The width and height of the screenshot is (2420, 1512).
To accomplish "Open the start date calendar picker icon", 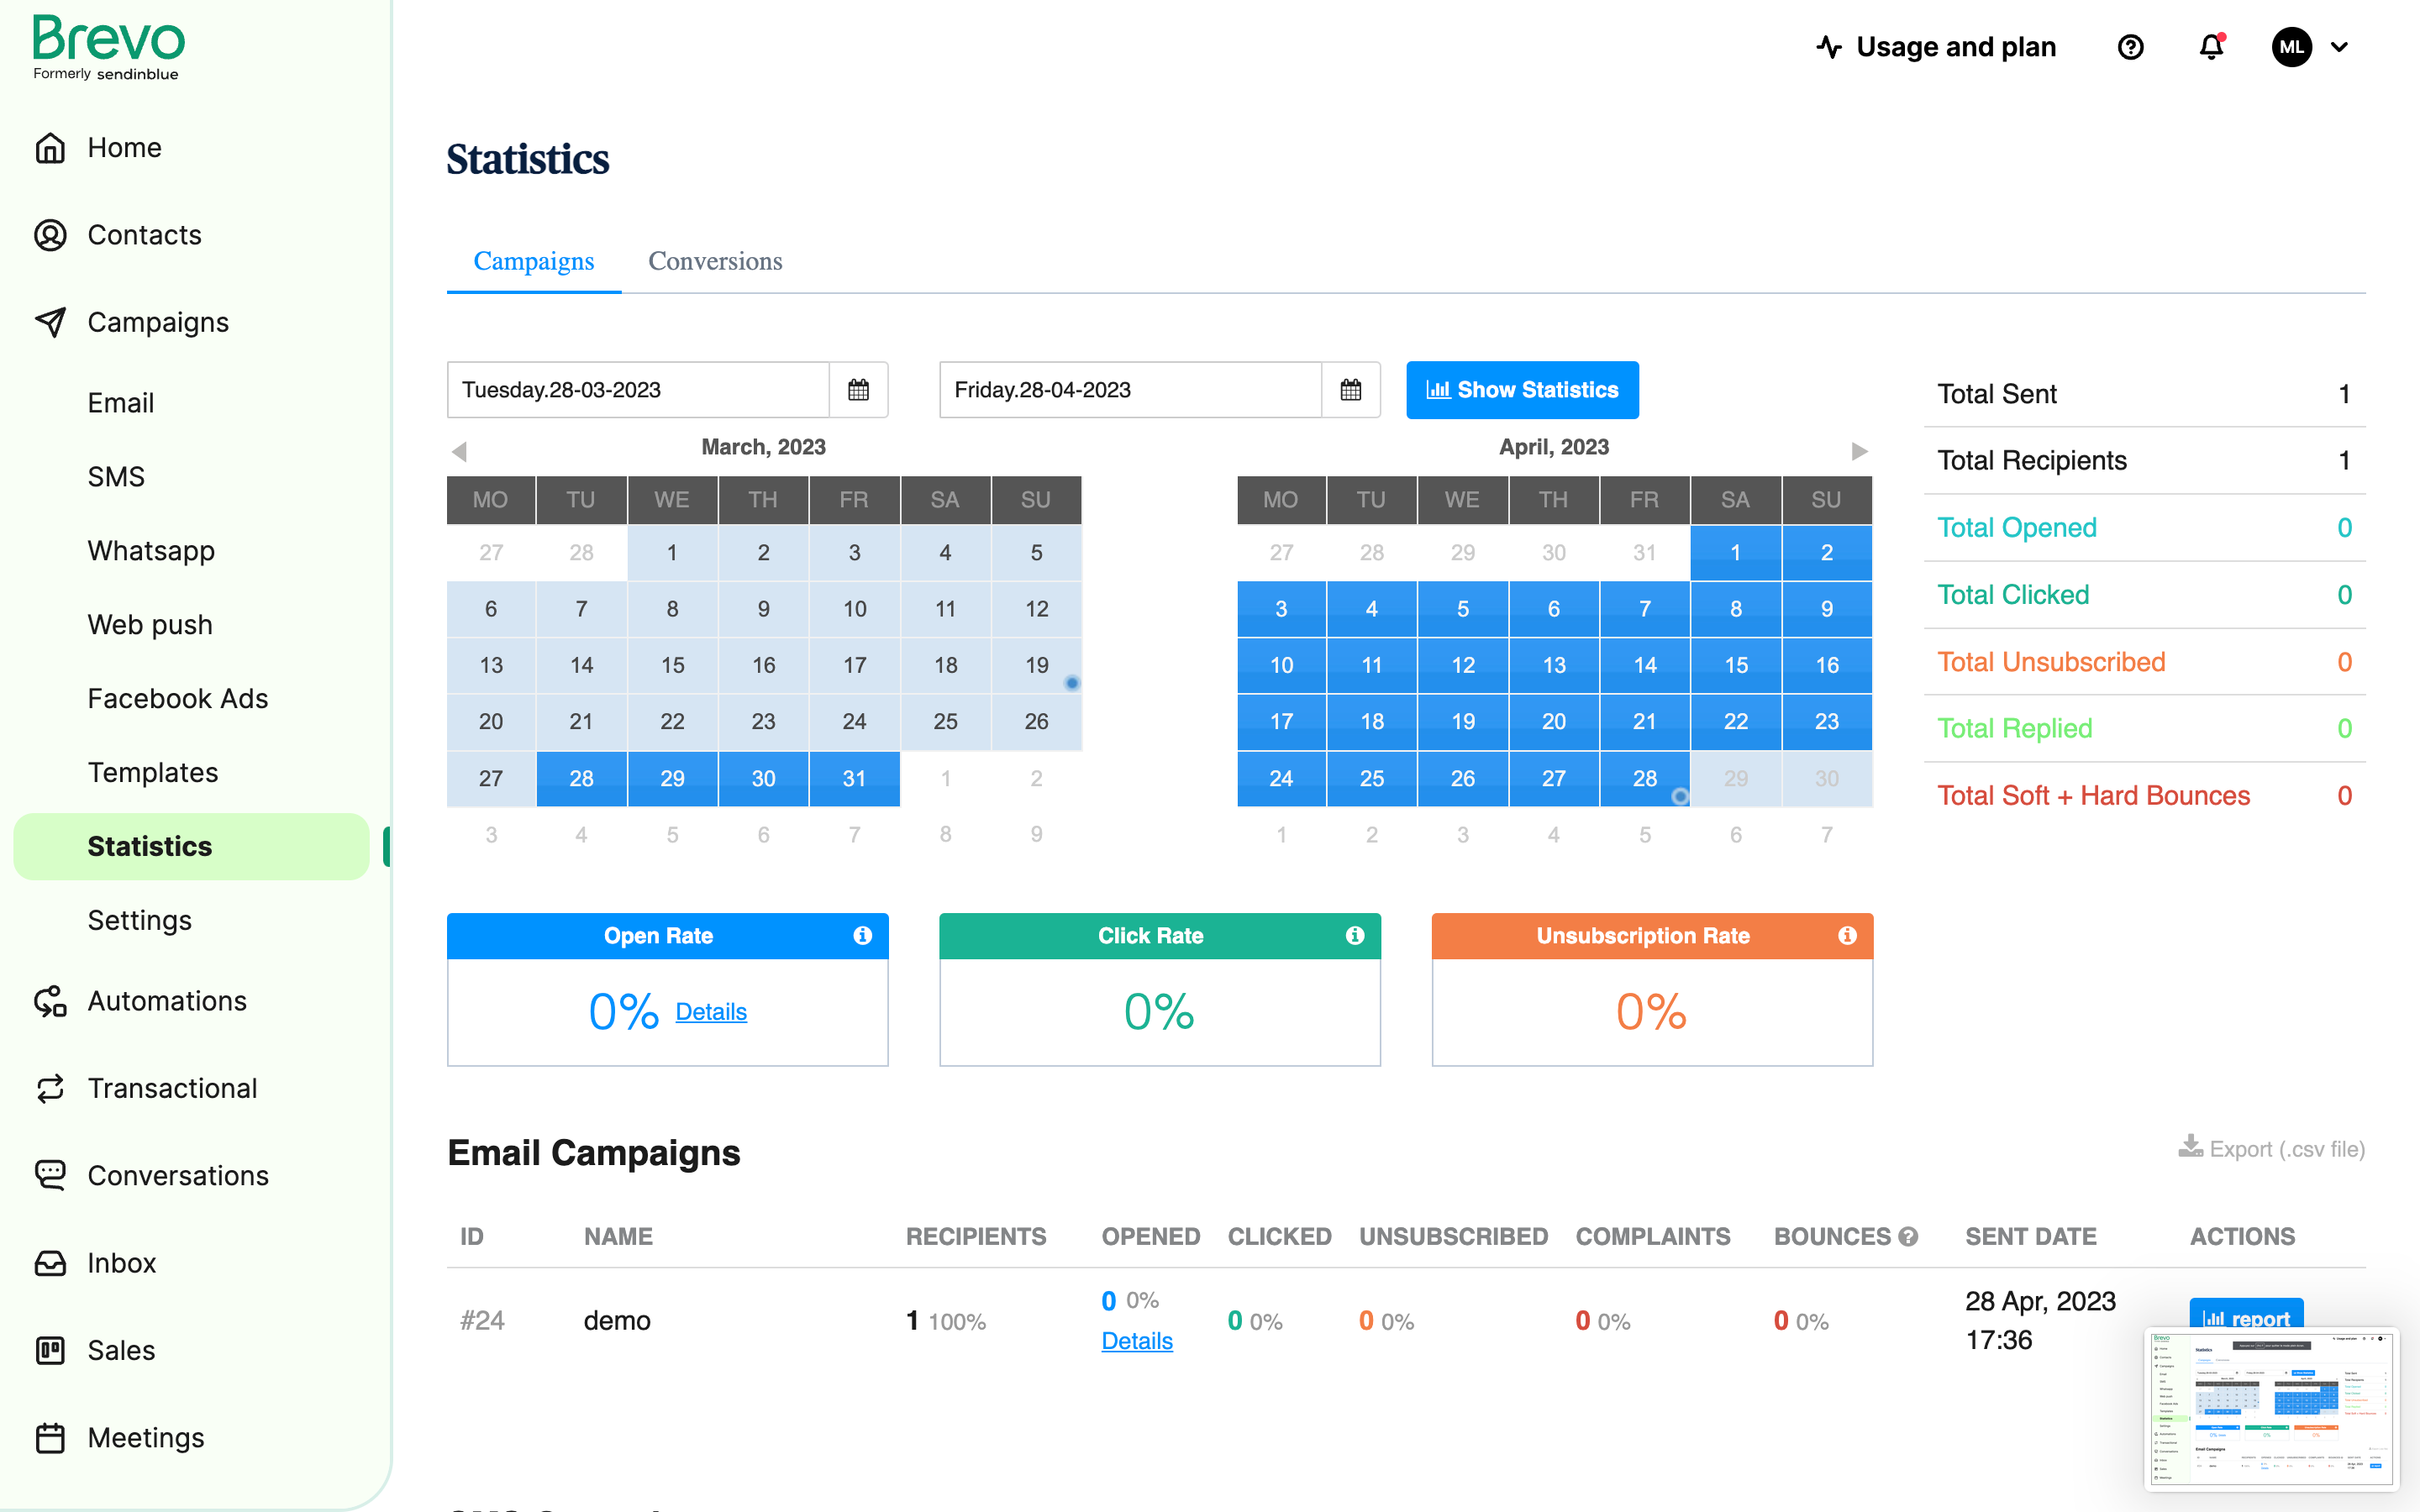I will 858,390.
